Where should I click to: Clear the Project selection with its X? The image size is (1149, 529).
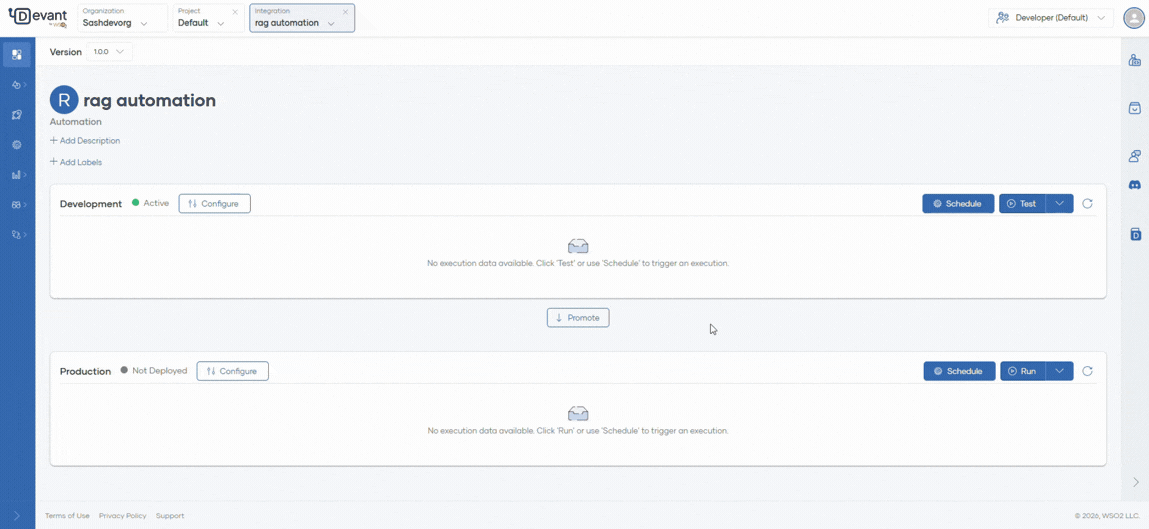tap(235, 12)
